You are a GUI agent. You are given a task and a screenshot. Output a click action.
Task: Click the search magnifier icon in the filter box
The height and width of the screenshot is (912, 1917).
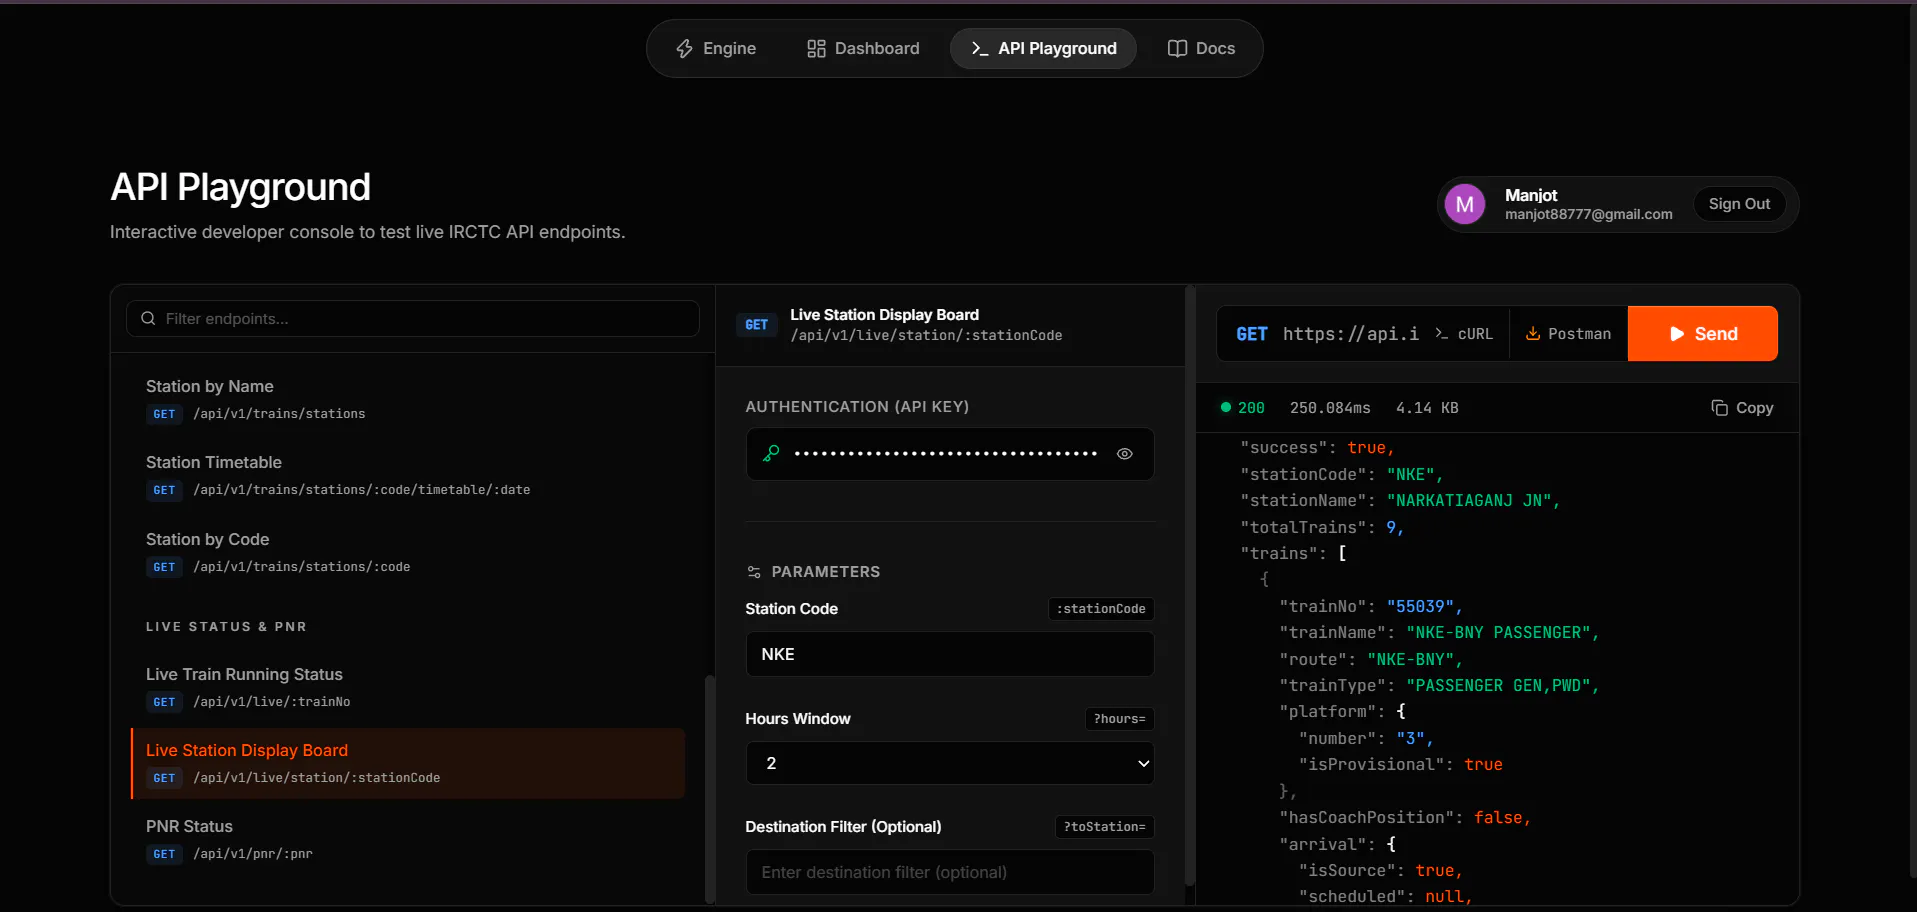[x=148, y=318]
